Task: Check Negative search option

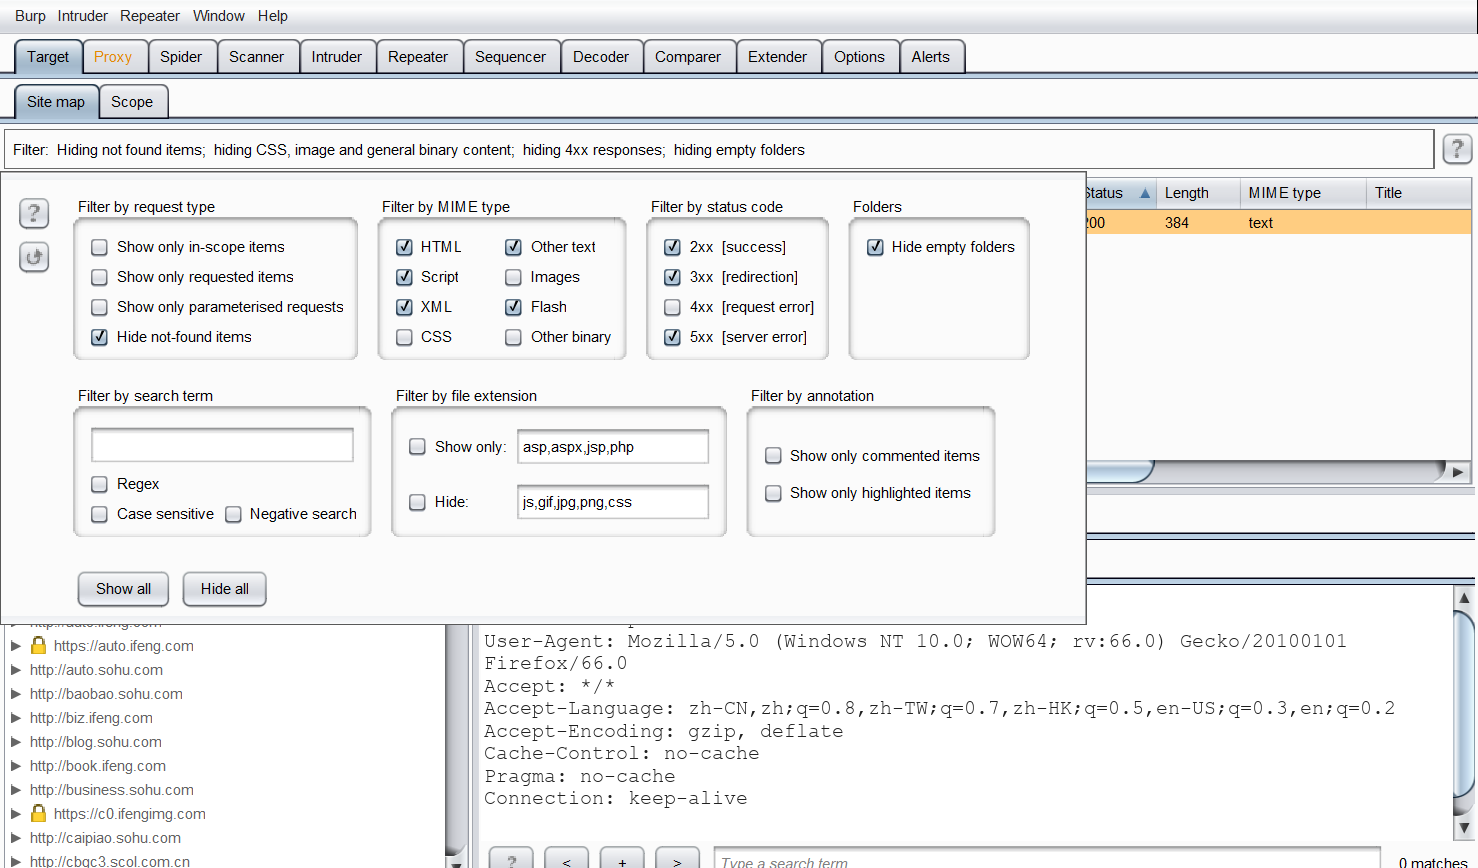Action: click(233, 514)
